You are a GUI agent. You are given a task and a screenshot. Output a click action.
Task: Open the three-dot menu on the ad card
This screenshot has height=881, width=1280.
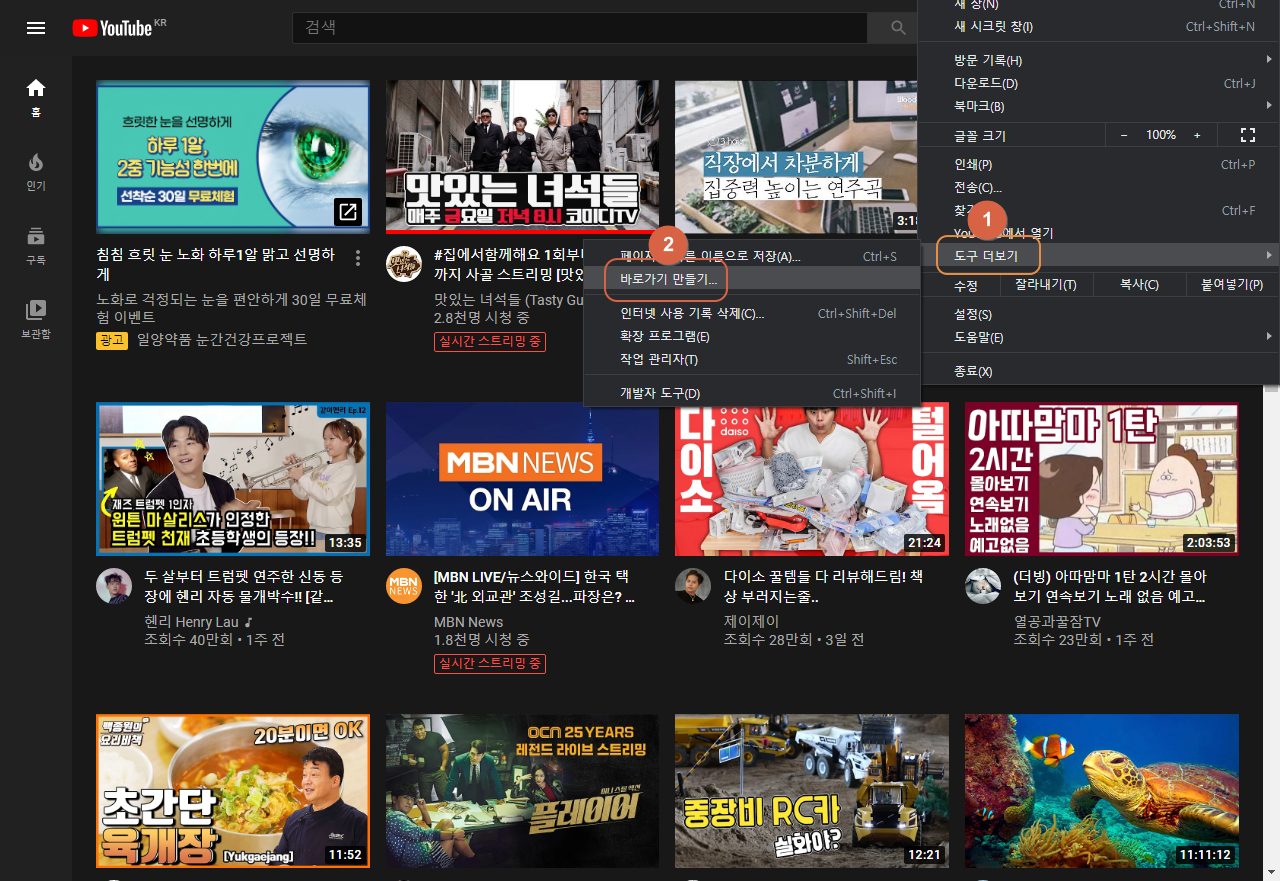[x=358, y=258]
